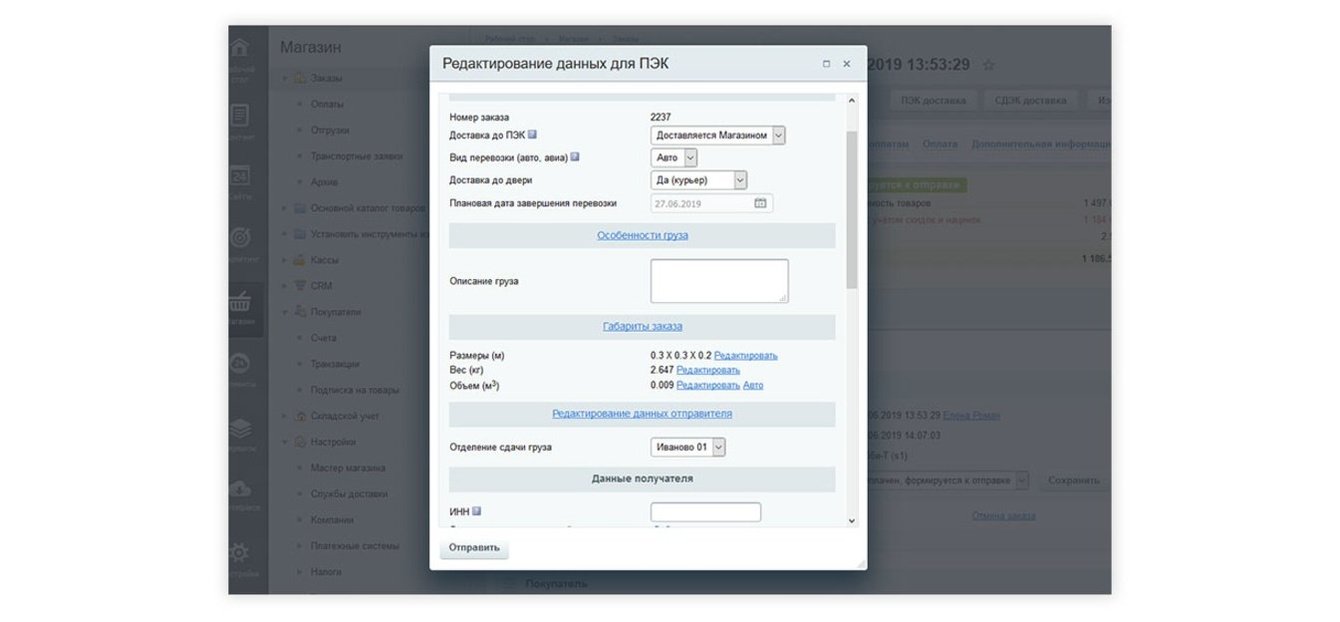Expand the Заказы tree node in sidebar
The height and width of the screenshot is (622, 1340).
click(284, 79)
